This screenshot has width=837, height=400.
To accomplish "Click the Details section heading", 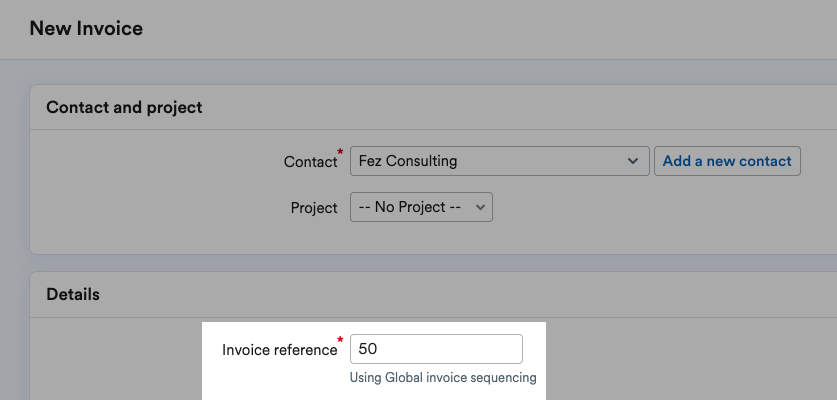I will 73,294.
